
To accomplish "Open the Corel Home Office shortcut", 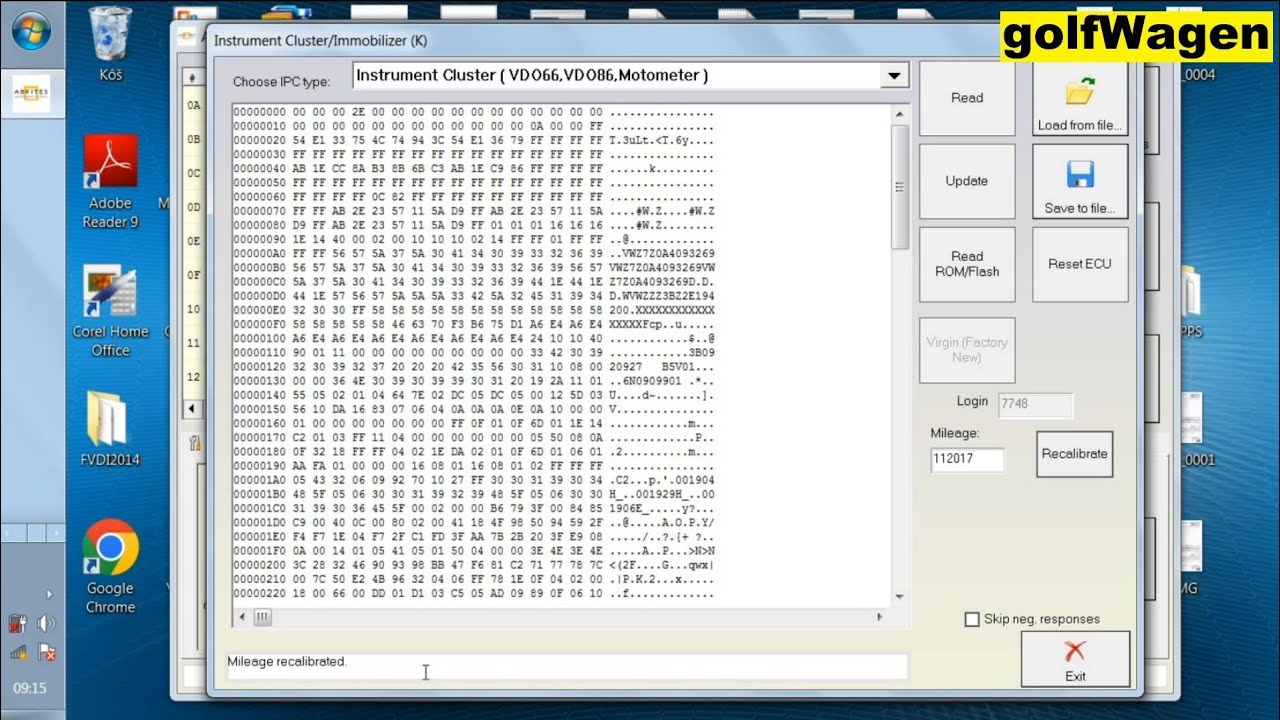I will pyautogui.click(x=110, y=311).
